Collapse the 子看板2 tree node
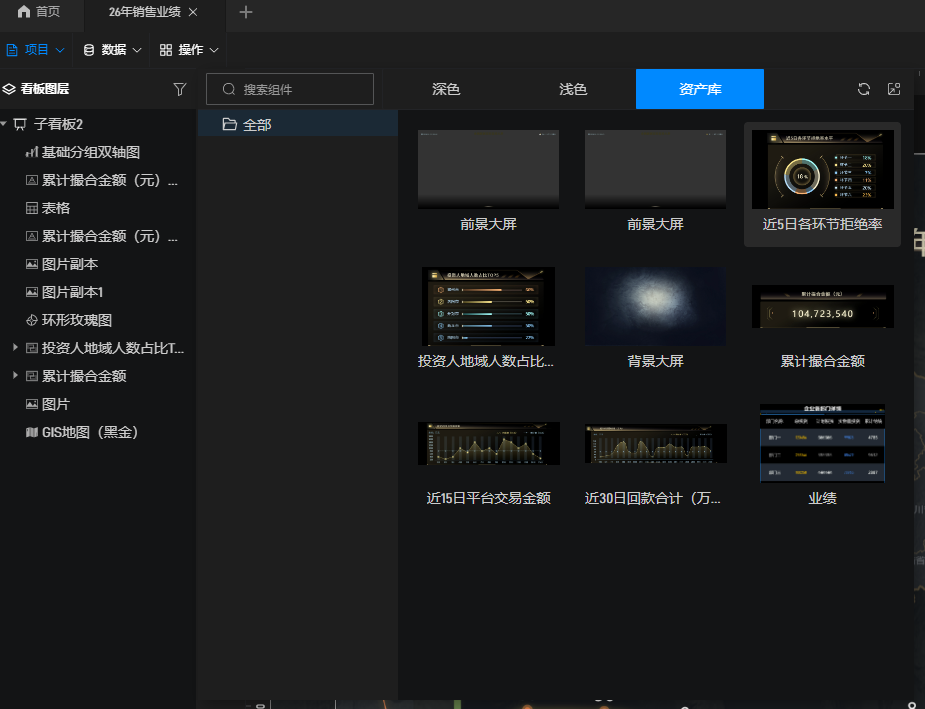Viewport: 925px width, 709px height. 5,124
